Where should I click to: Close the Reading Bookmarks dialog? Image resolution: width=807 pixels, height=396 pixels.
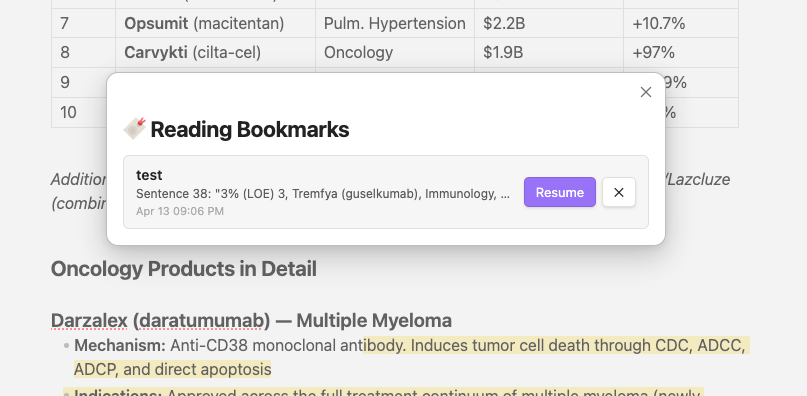tap(645, 92)
